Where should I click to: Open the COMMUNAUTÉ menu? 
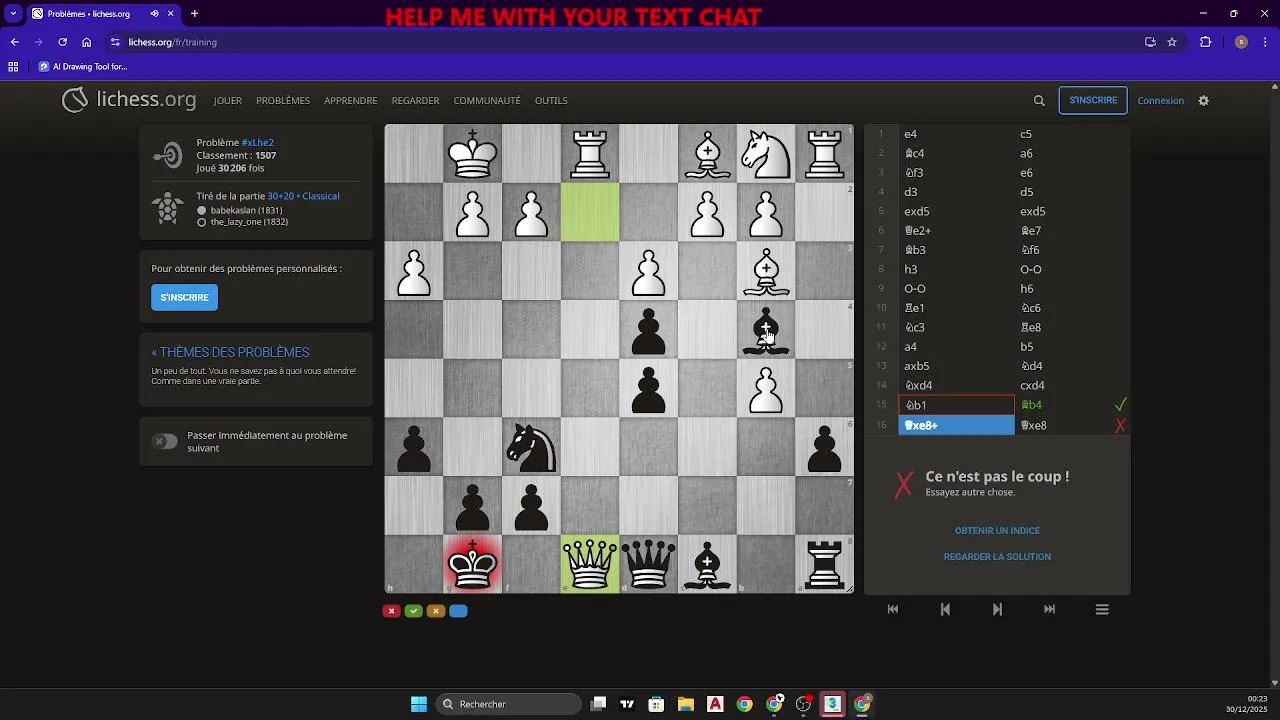tap(487, 101)
